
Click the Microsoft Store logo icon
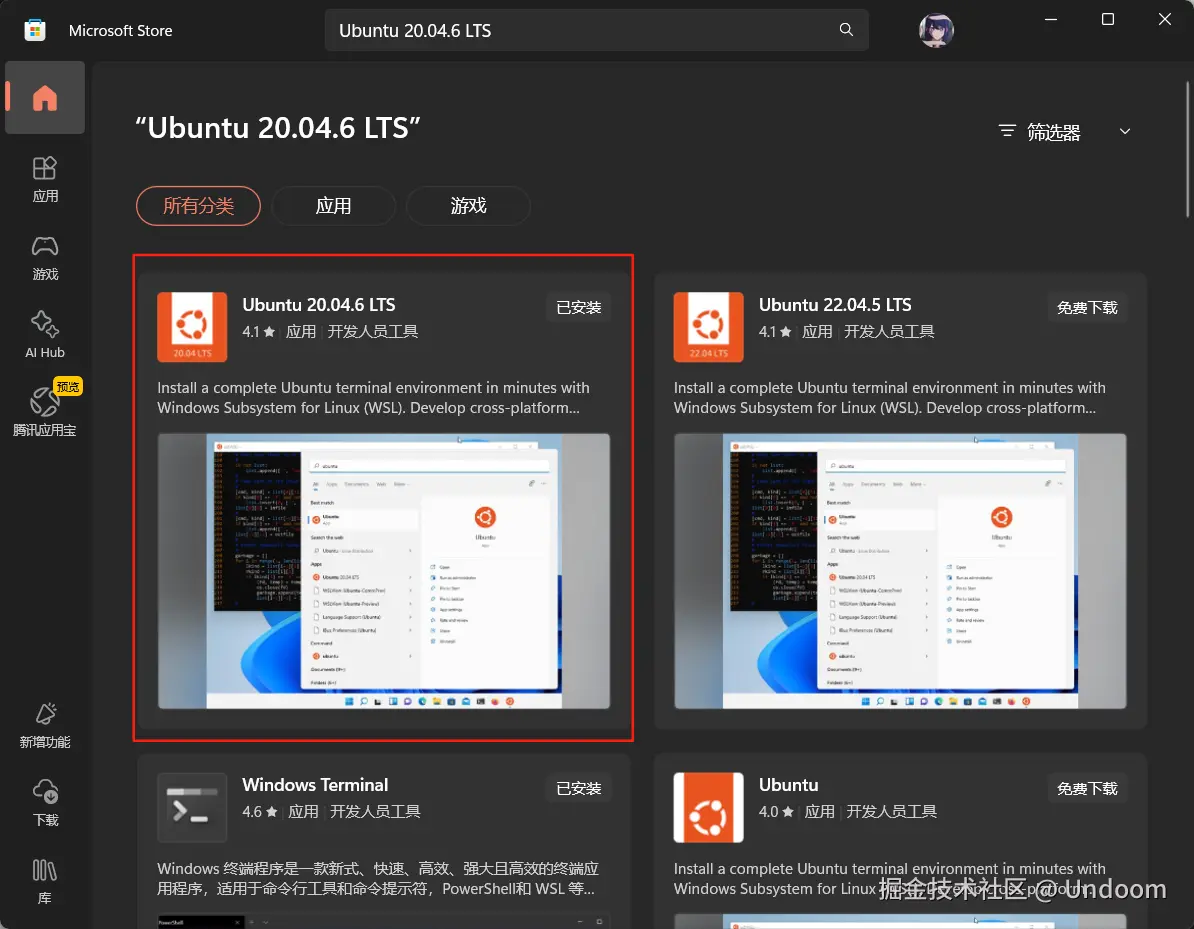35,30
